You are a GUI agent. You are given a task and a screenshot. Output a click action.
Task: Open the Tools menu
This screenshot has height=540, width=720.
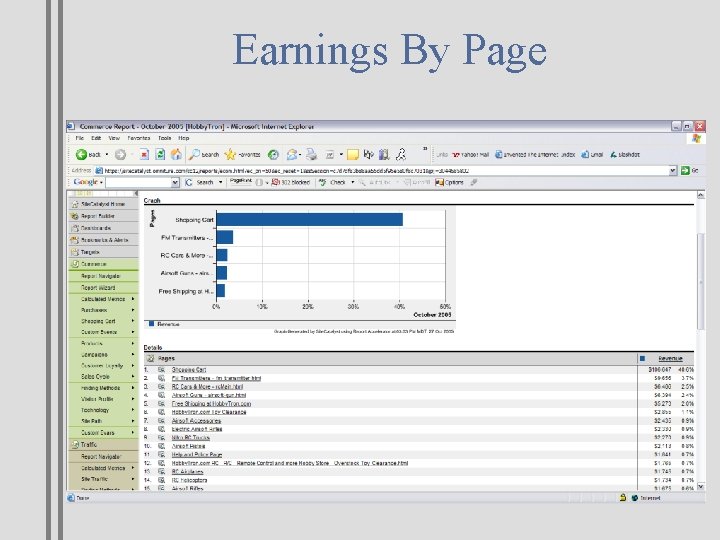pos(164,138)
